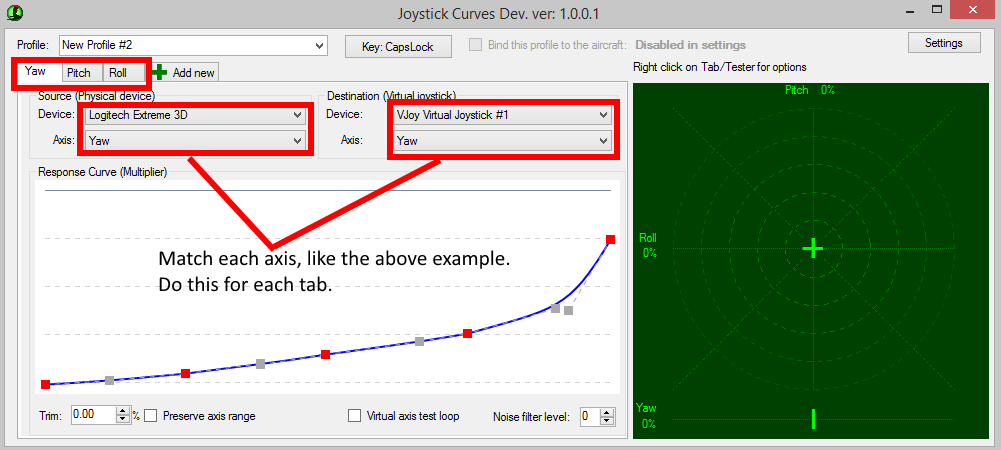The width and height of the screenshot is (1001, 450).
Task: Open destination Axis dropdown set to Yaw
Action: [x=502, y=140]
